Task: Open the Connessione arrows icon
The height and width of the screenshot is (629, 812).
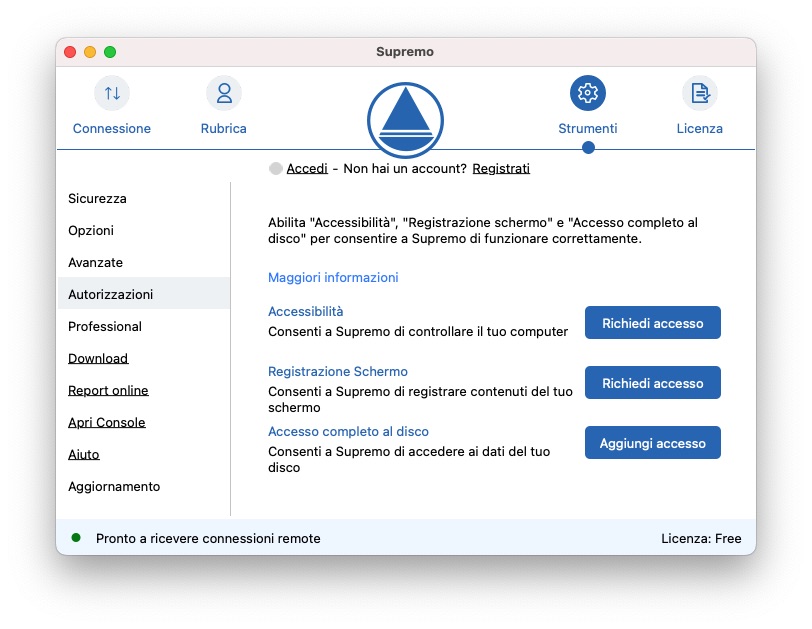Action: 112,93
